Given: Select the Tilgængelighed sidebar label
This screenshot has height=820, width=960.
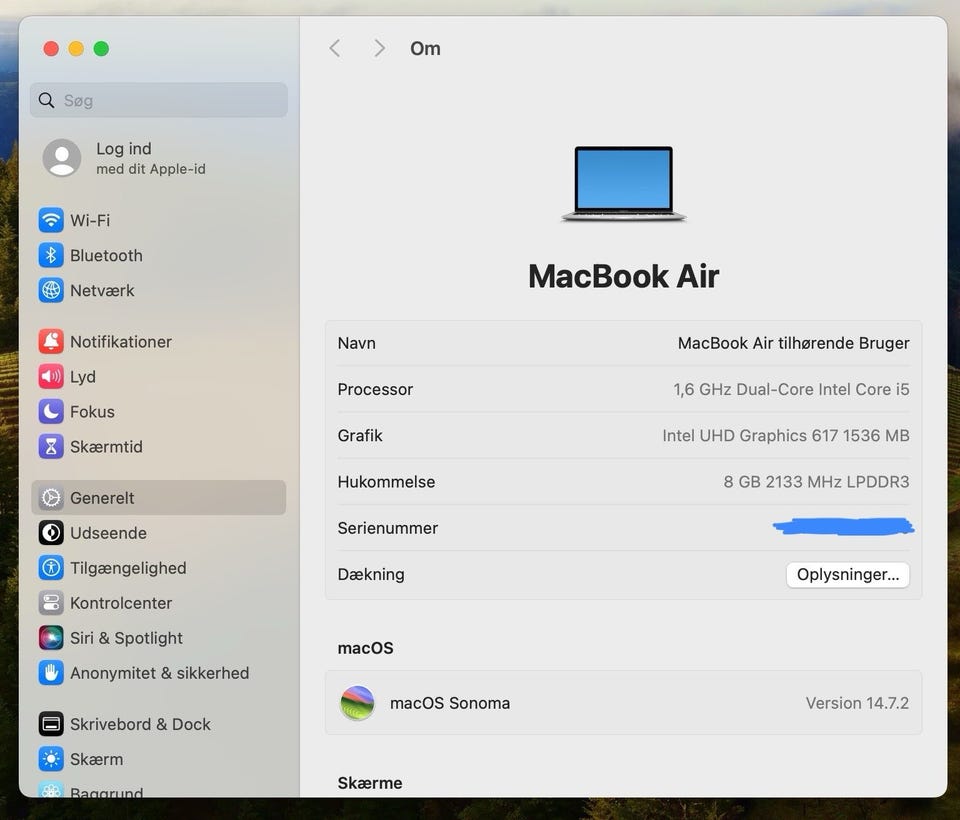Looking at the screenshot, I should tap(128, 568).
